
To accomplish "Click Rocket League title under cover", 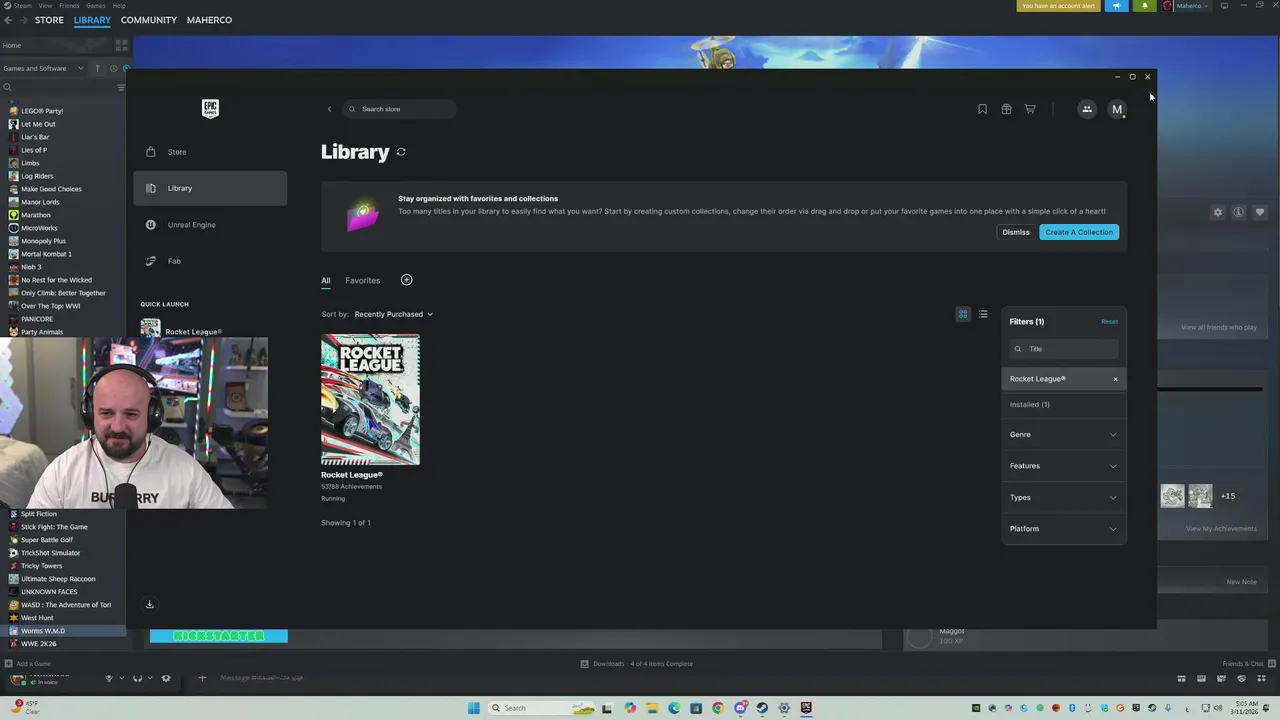I will [x=351, y=475].
